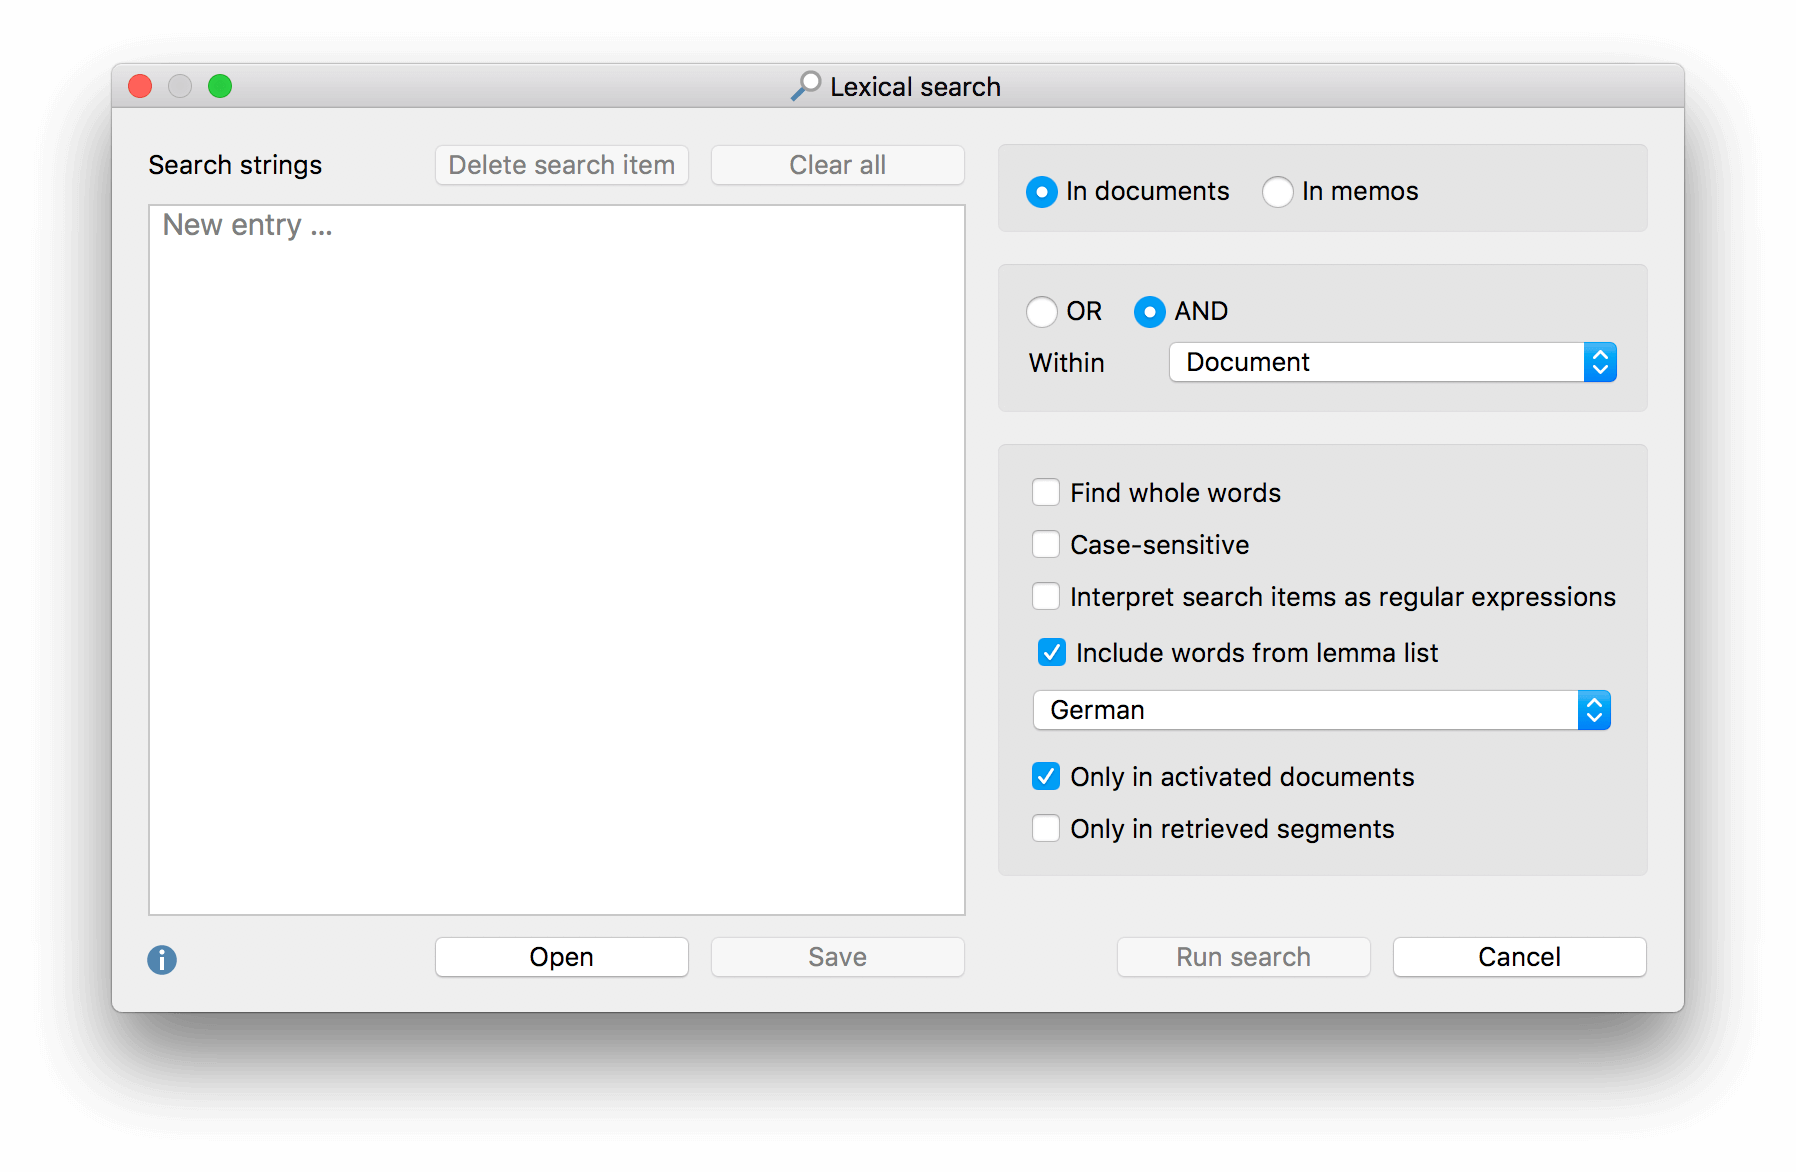The image size is (1796, 1172).
Task: Enable Find whole words checkbox
Action: pos(1046,492)
